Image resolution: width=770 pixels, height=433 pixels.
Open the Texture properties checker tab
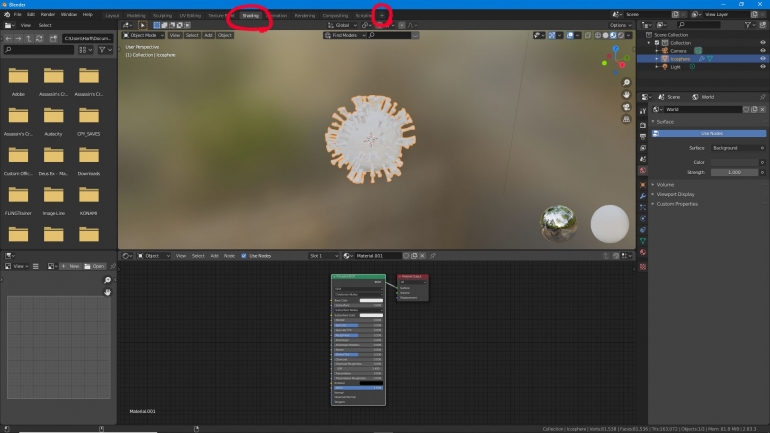point(643,267)
